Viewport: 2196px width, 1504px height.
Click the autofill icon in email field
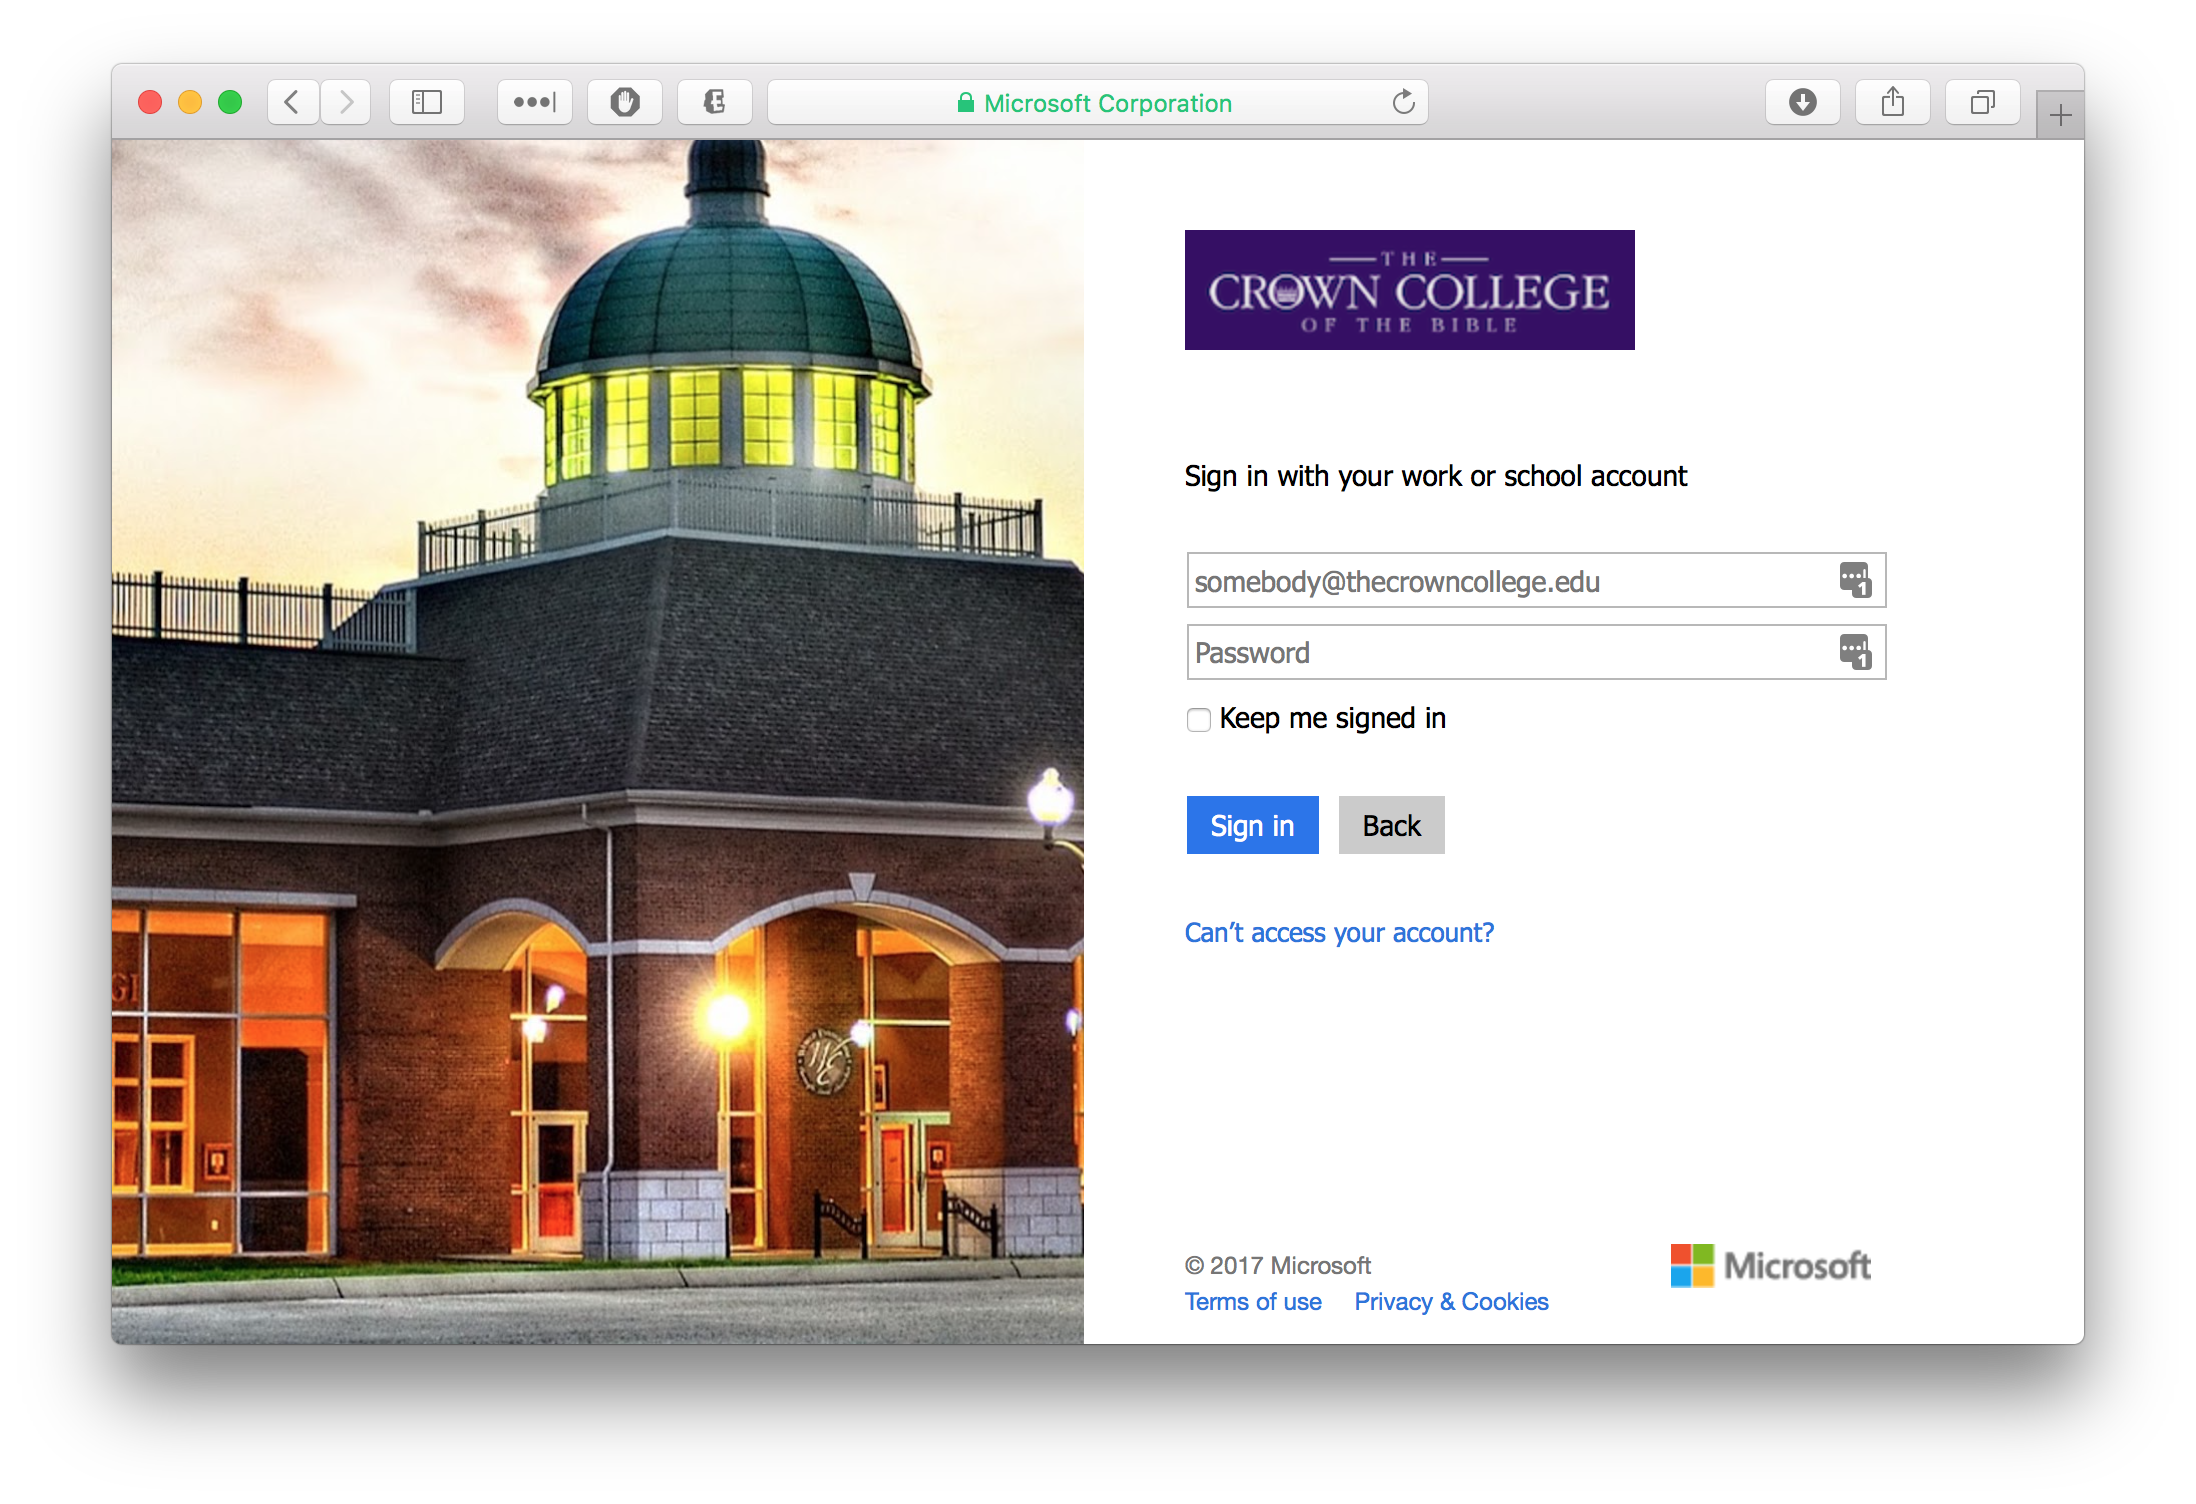[1855, 580]
